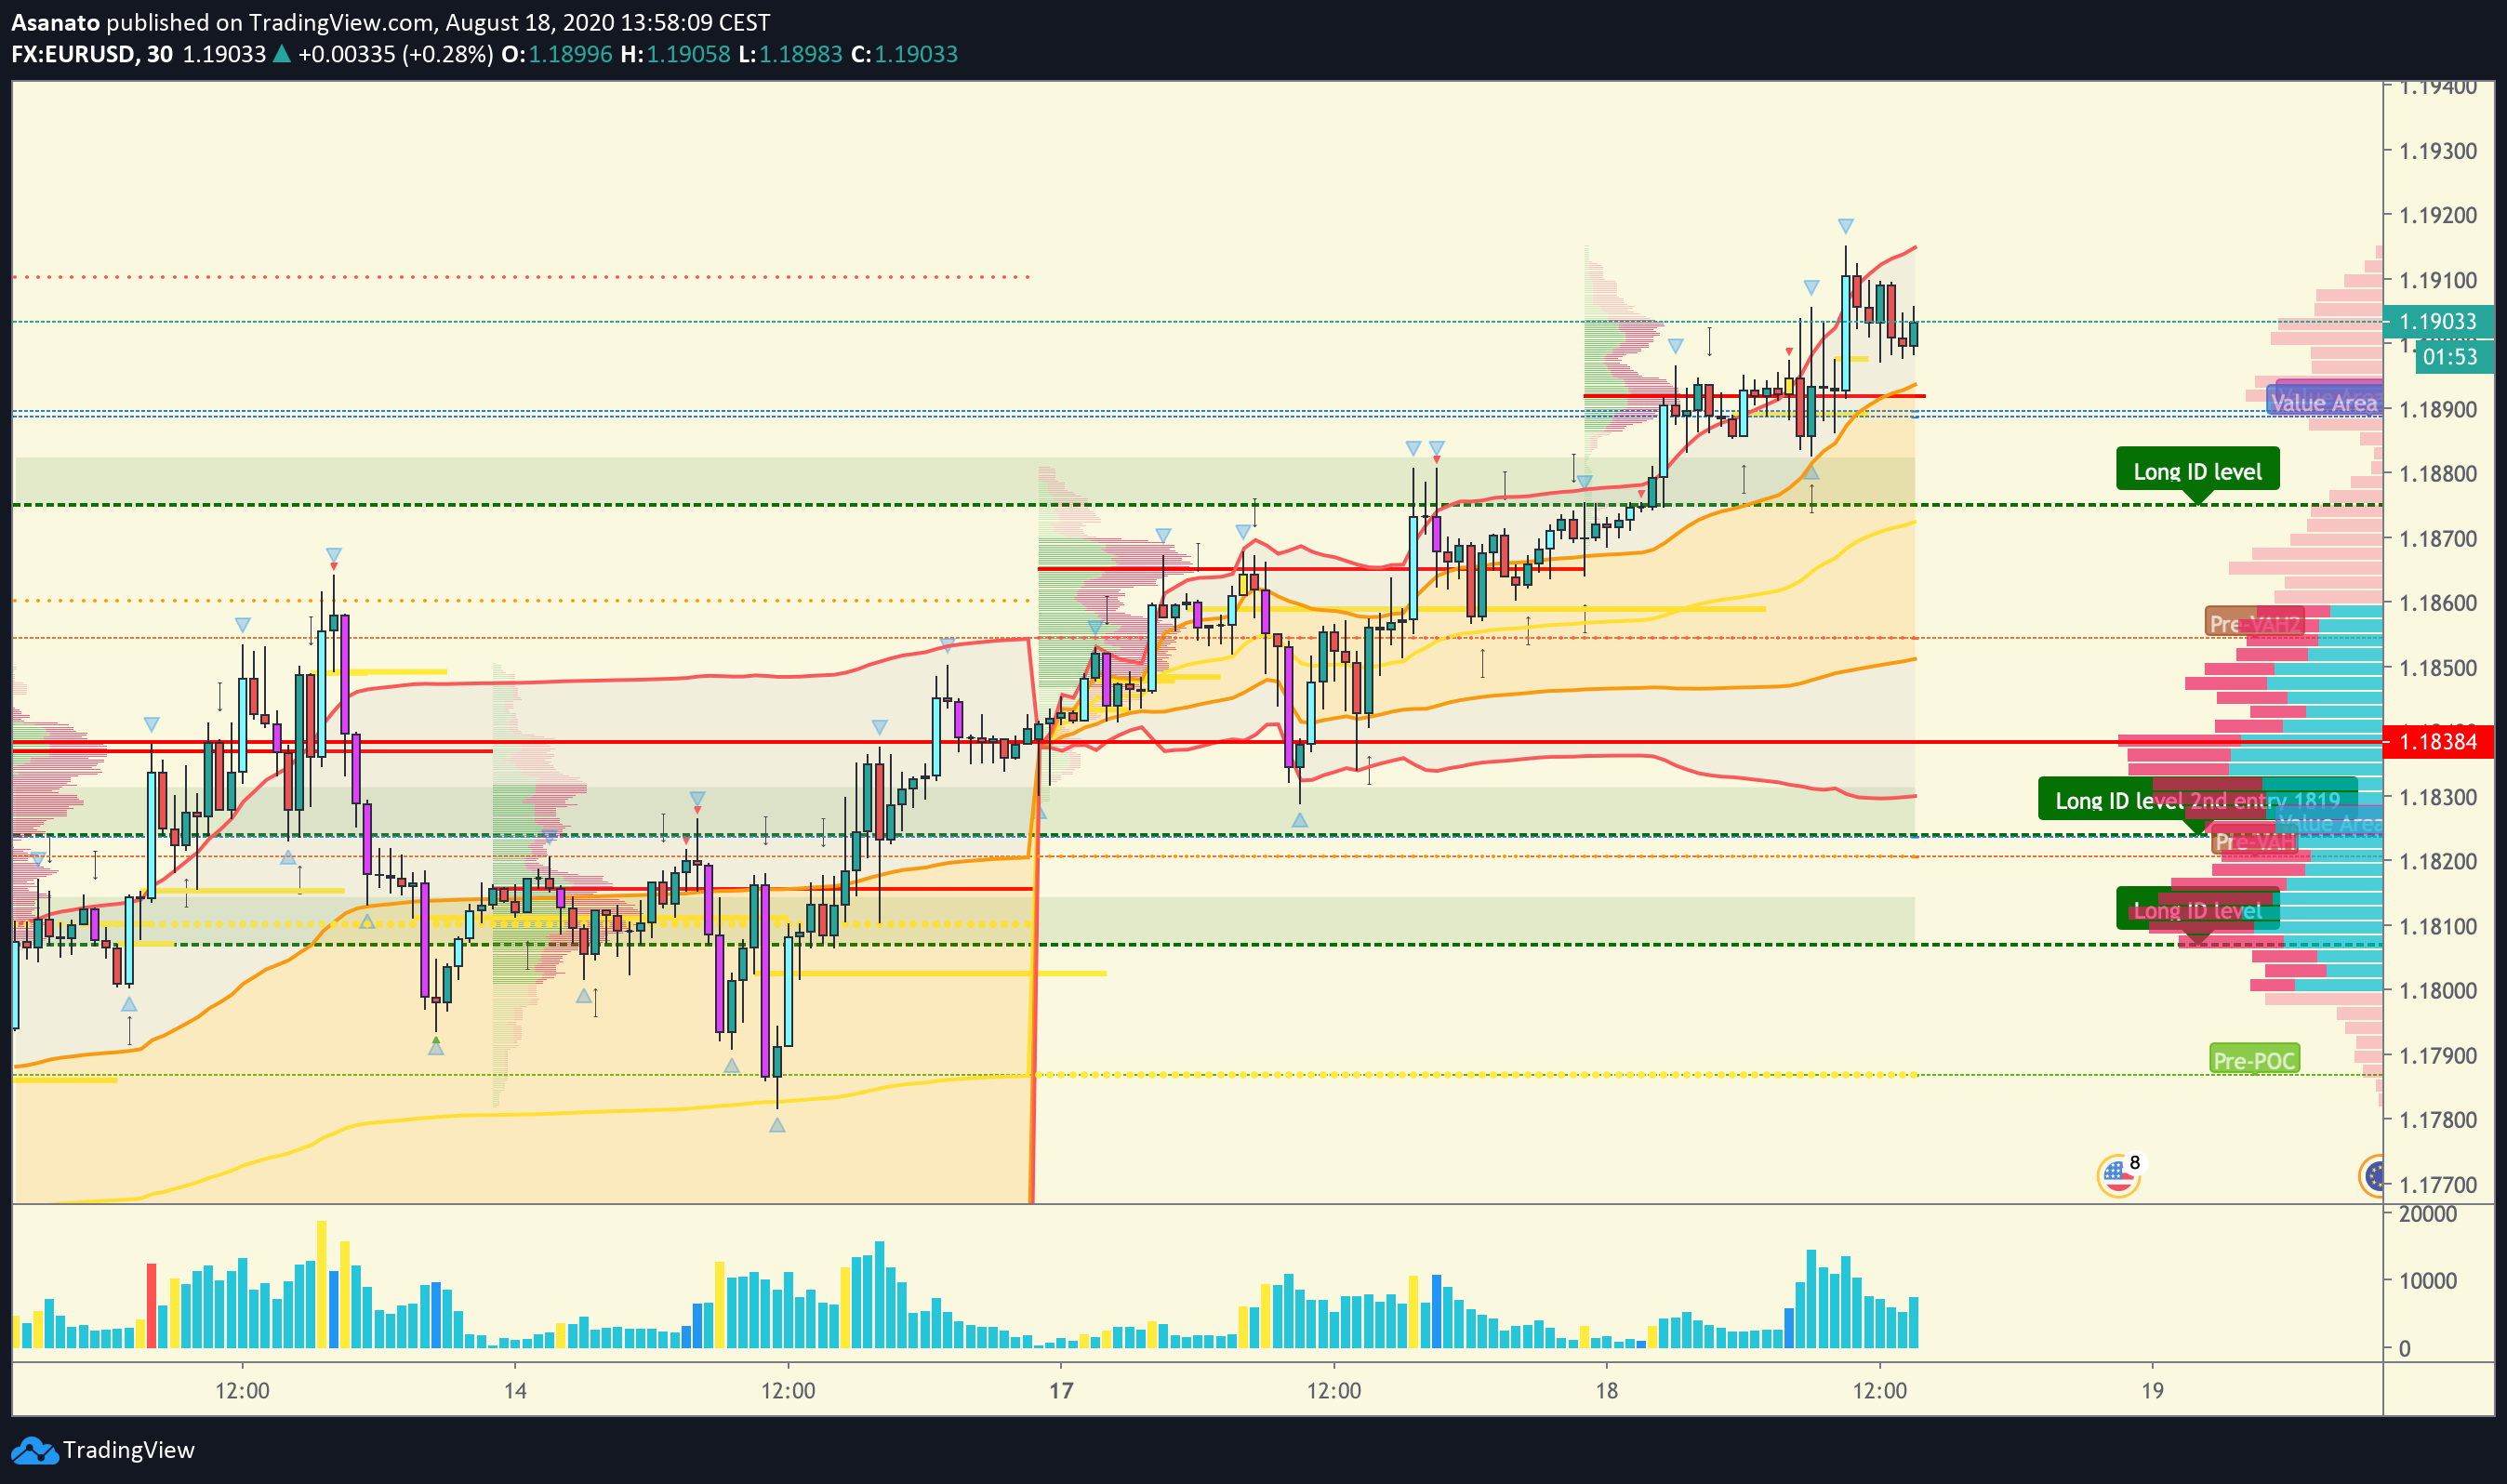The height and width of the screenshot is (1484, 2507).
Task: Click the FX:EURUSD, 30 symbol title
Action: click(x=92, y=54)
